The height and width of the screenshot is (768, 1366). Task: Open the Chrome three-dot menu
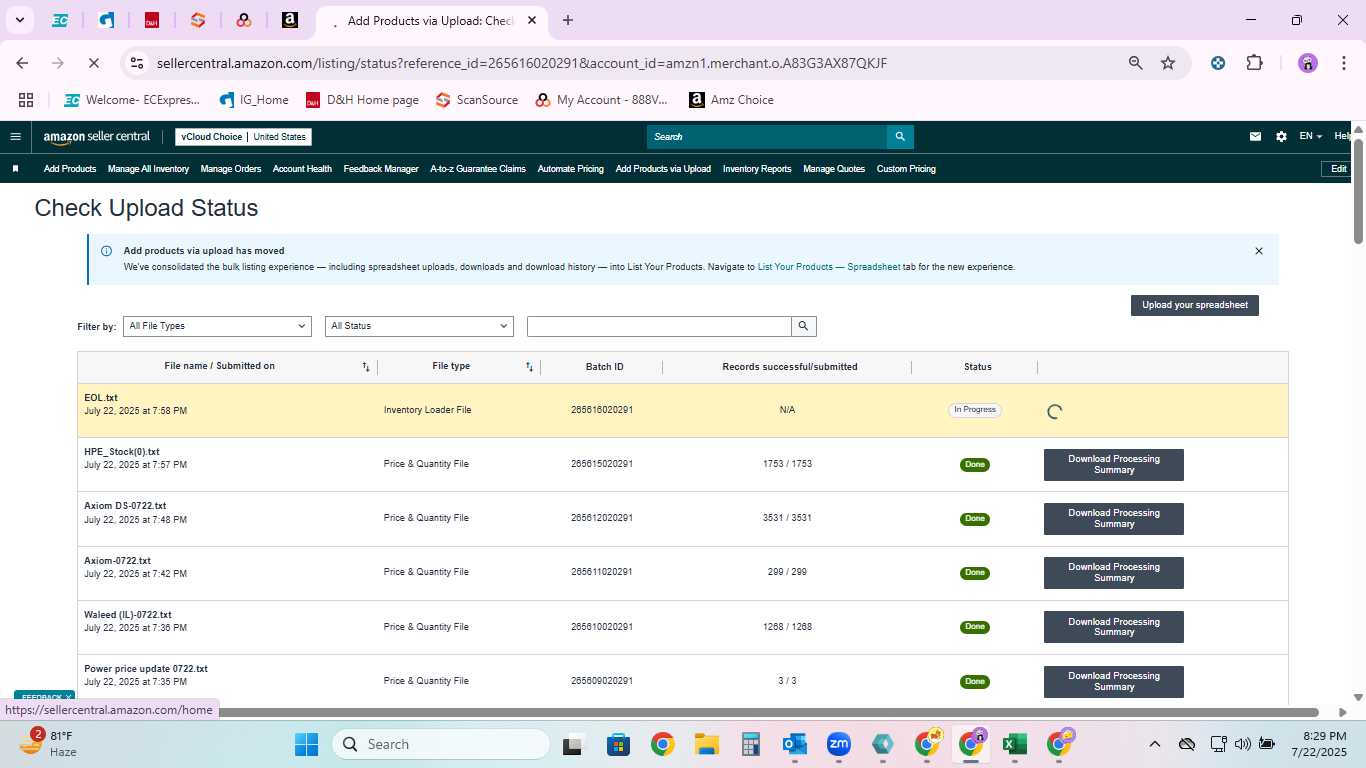1343,63
